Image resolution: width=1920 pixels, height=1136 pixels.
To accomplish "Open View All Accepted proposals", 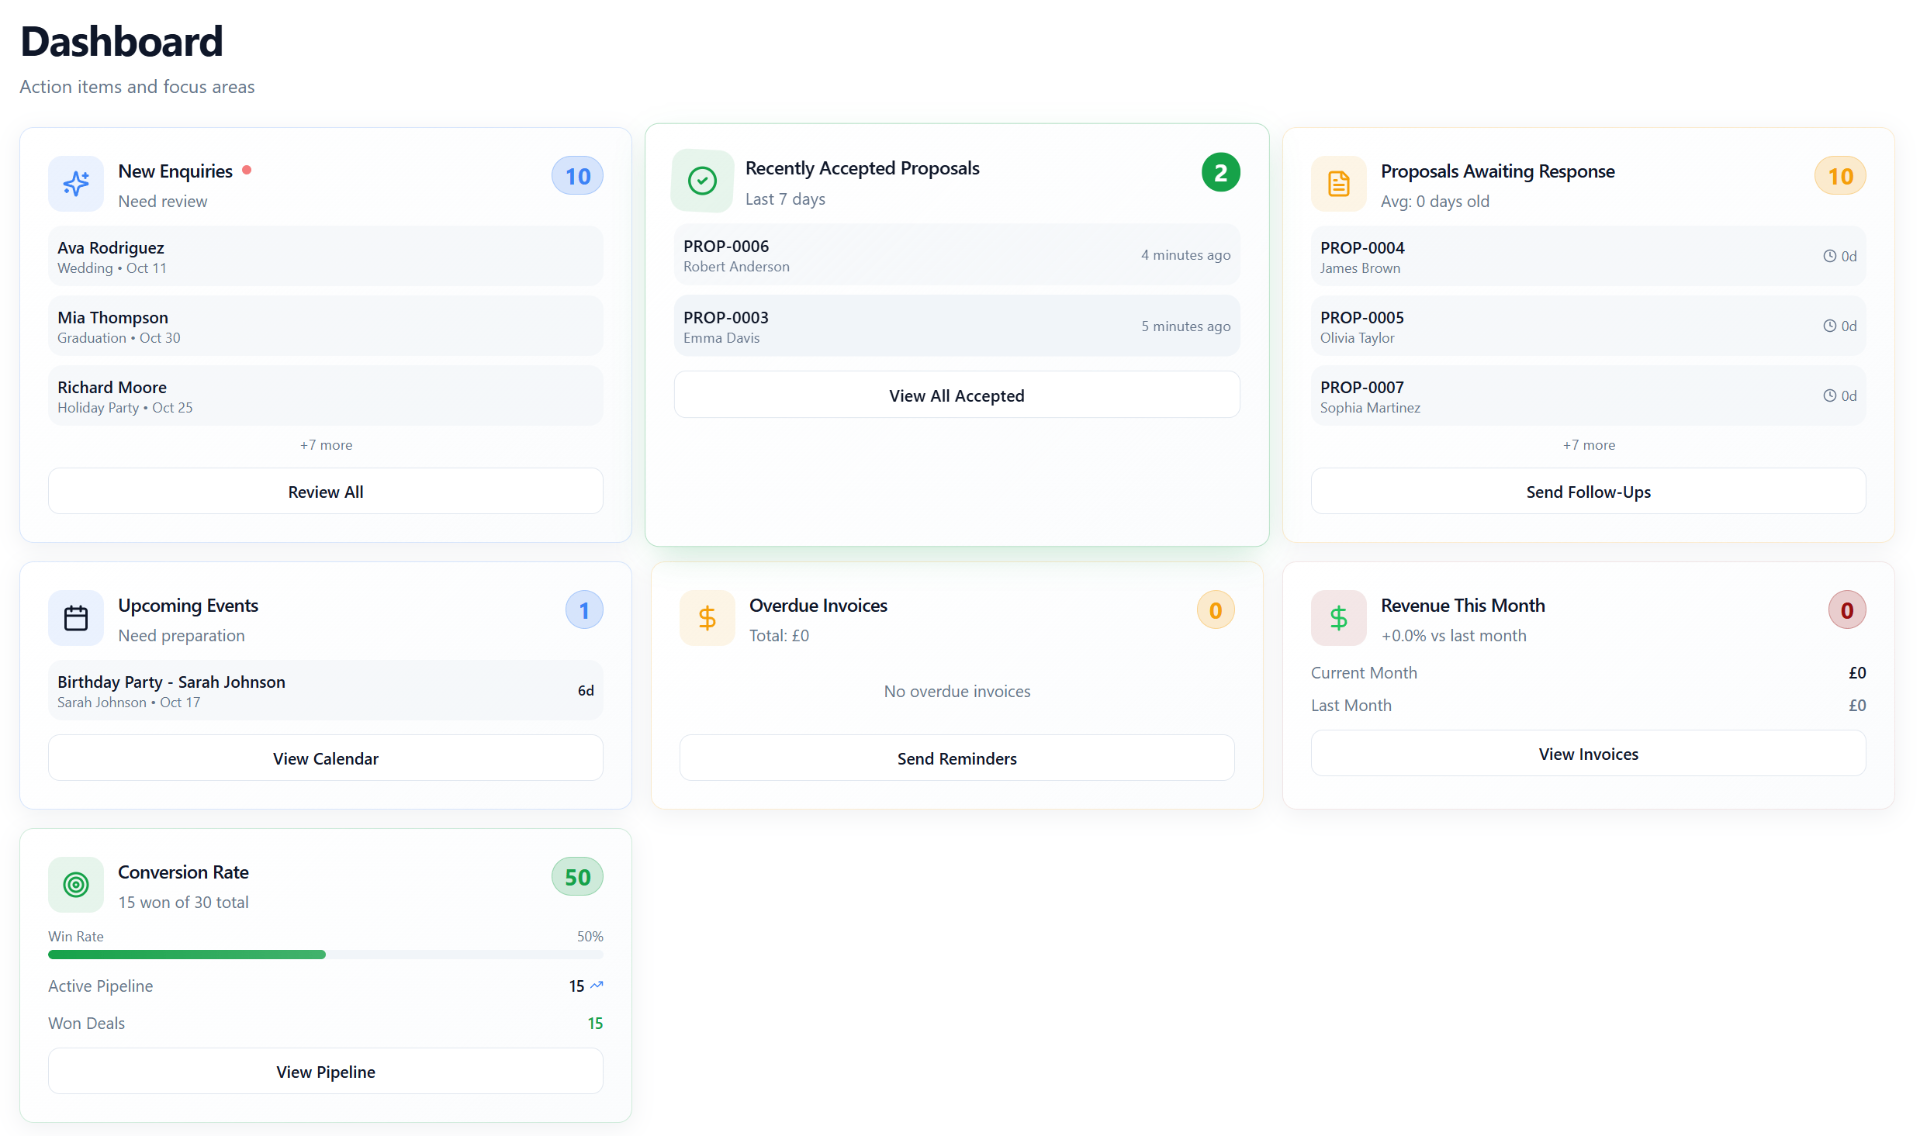I will point(956,395).
